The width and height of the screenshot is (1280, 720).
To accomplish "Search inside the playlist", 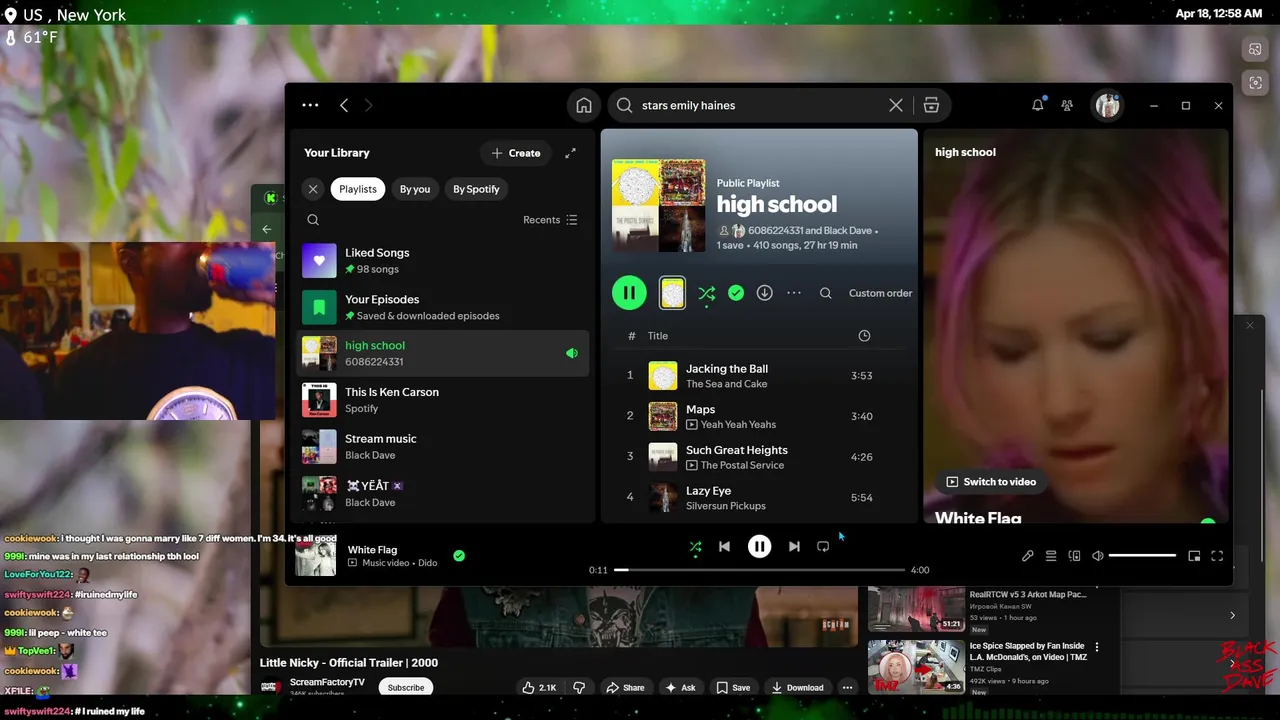I will [x=825, y=293].
